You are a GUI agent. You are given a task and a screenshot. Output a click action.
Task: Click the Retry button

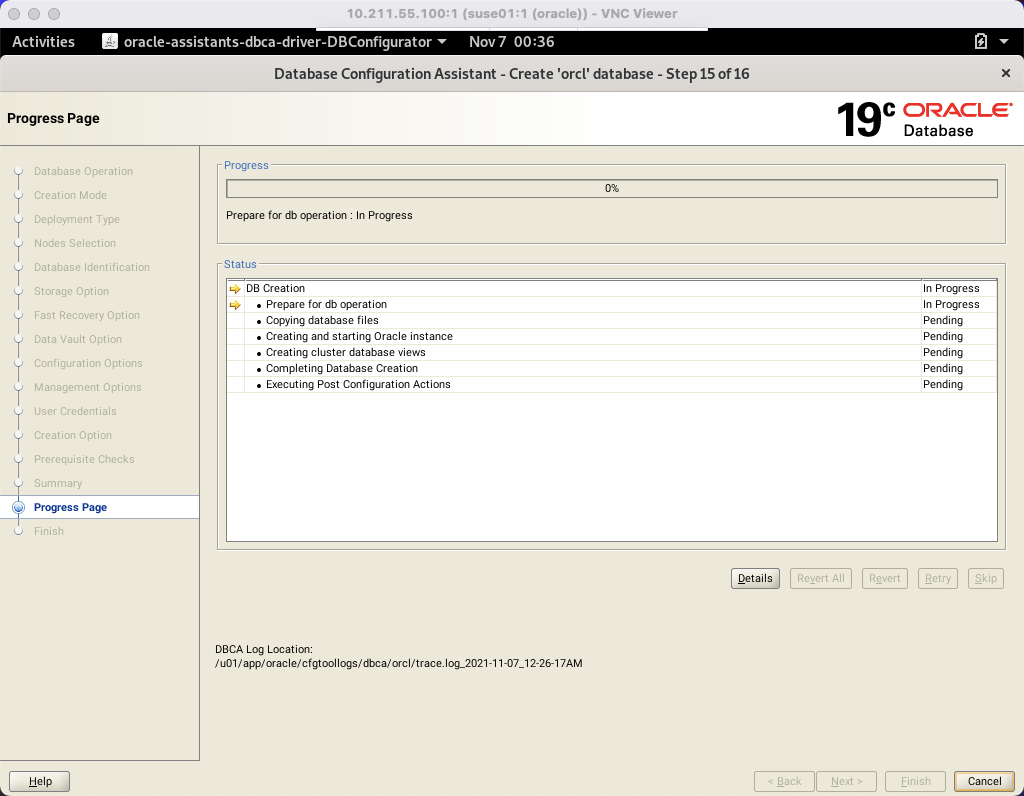click(x=937, y=579)
